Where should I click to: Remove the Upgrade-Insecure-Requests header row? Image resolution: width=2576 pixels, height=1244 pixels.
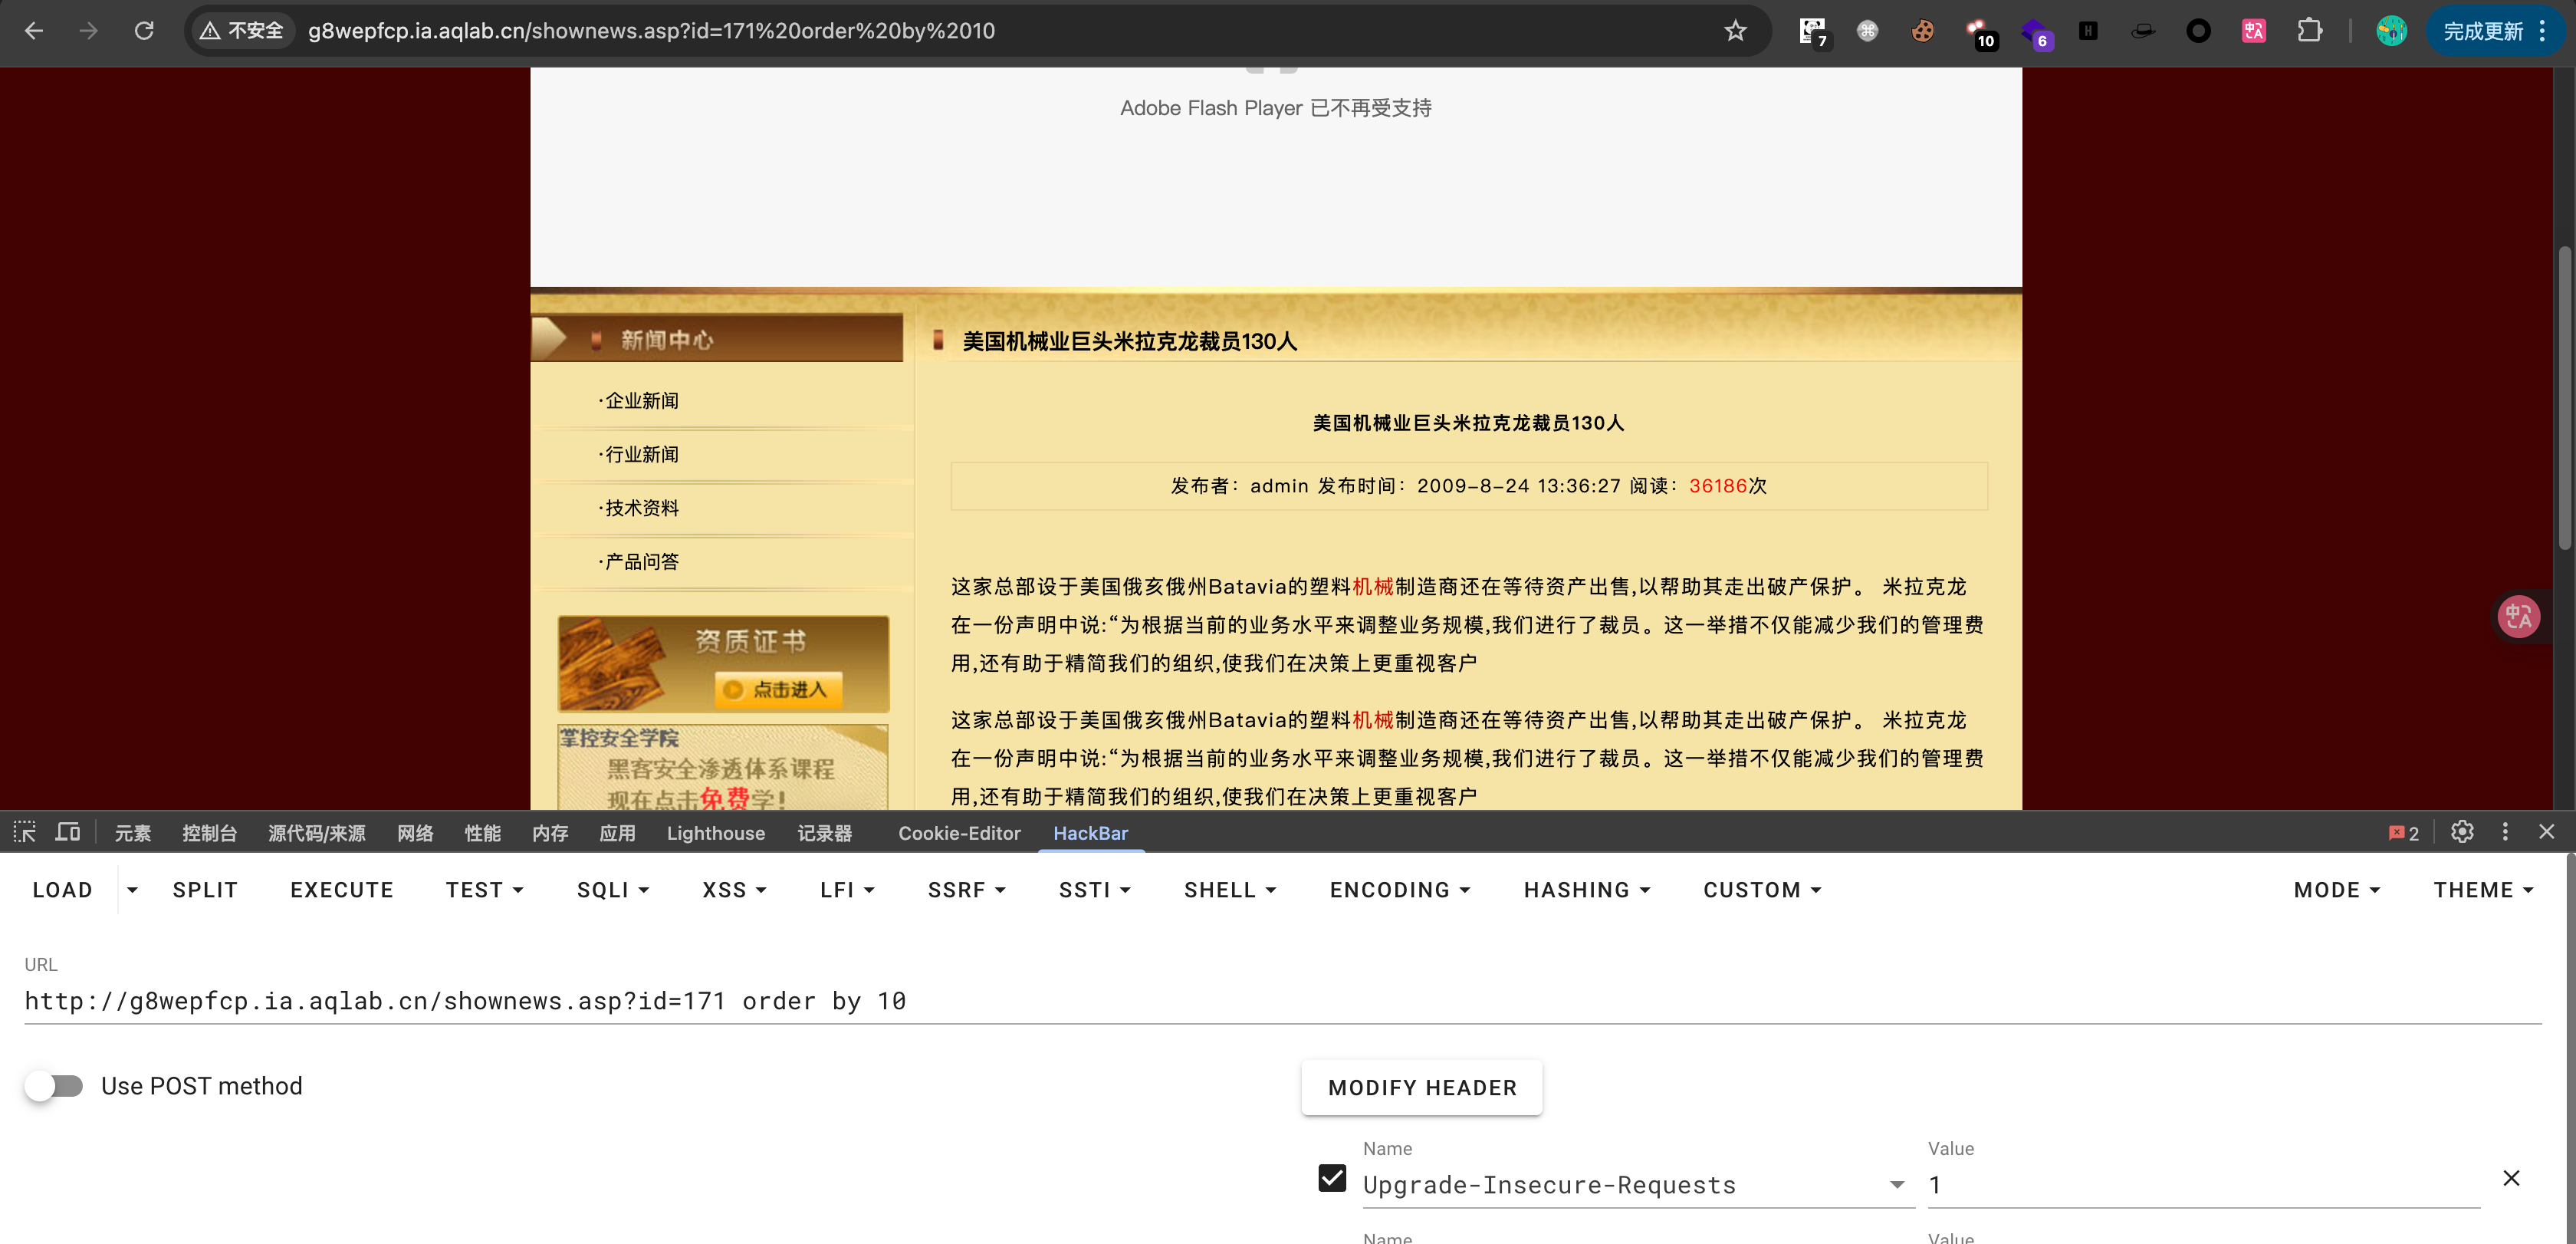pos(2511,1178)
